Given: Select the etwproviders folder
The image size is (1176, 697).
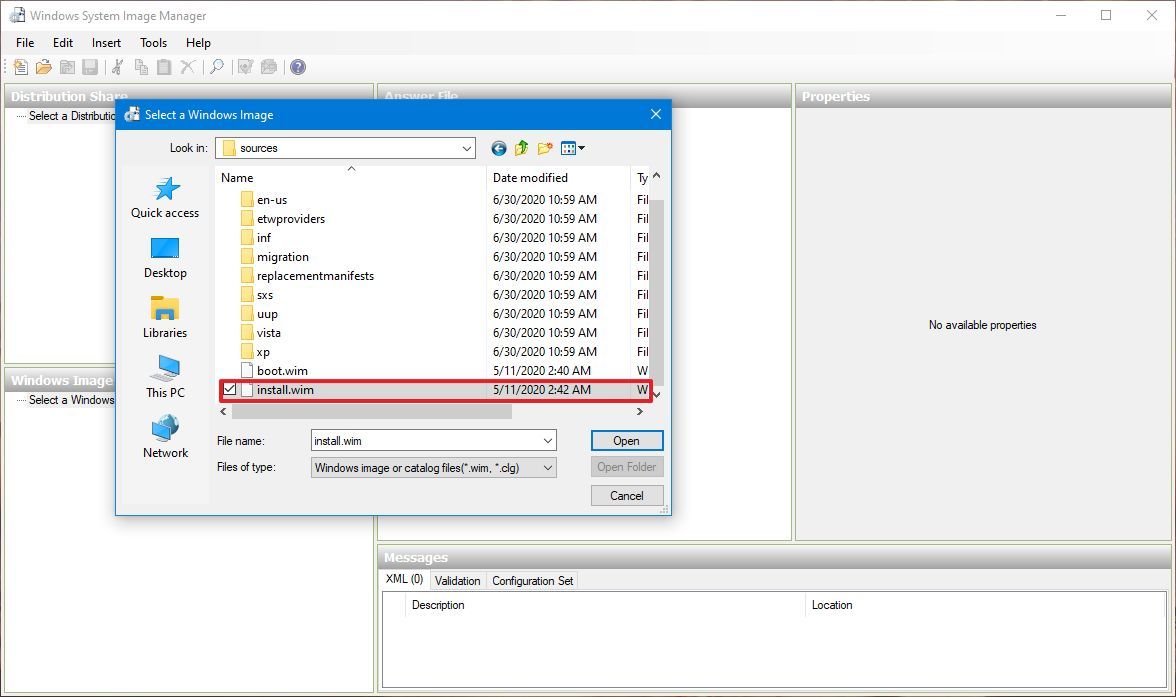Looking at the screenshot, I should coord(290,218).
